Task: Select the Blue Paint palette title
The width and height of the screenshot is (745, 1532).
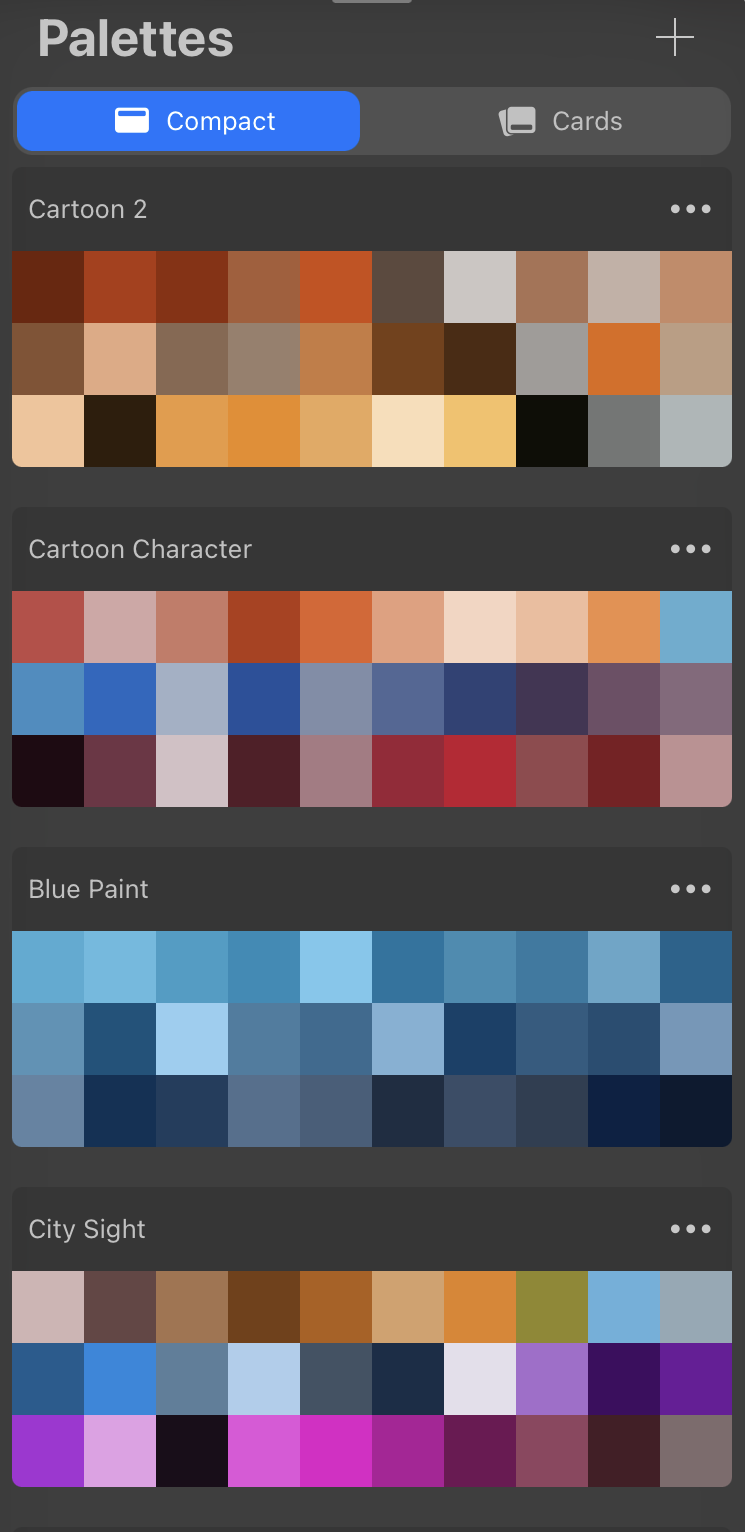Action: click(x=89, y=889)
